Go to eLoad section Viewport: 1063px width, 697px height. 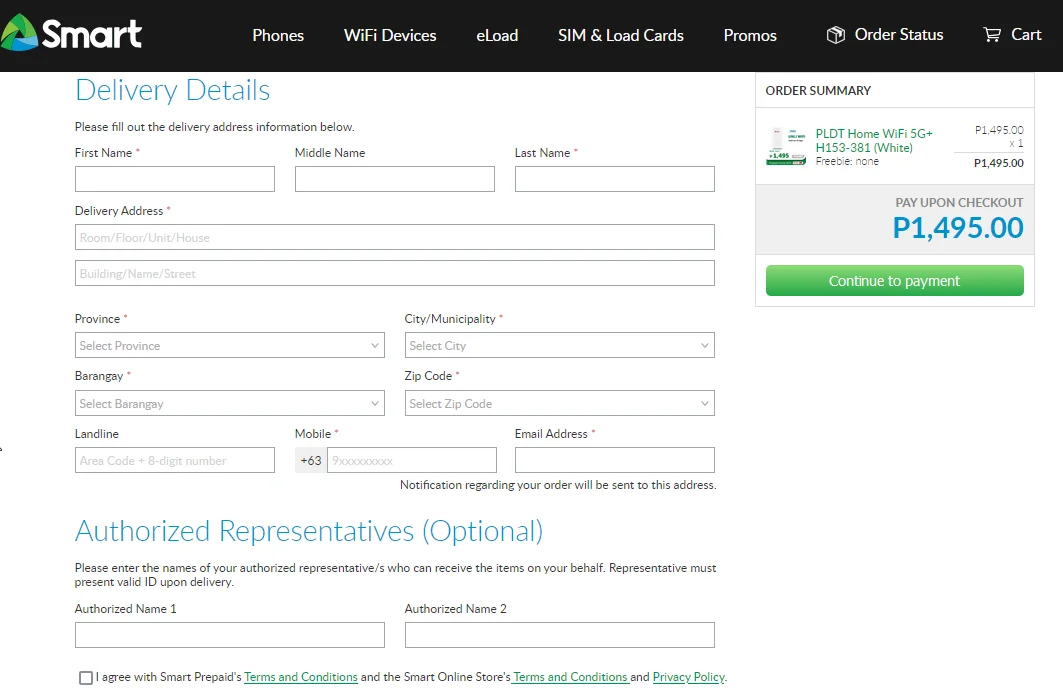click(497, 35)
